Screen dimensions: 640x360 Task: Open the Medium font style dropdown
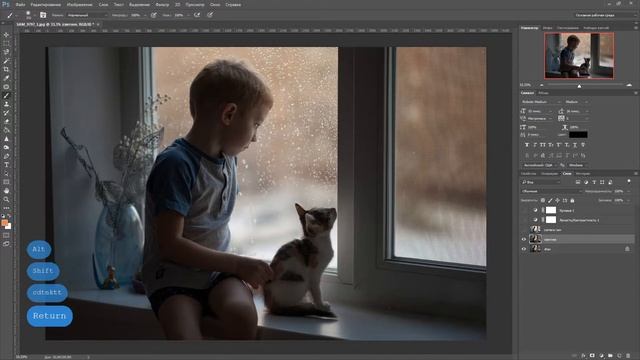[576, 102]
